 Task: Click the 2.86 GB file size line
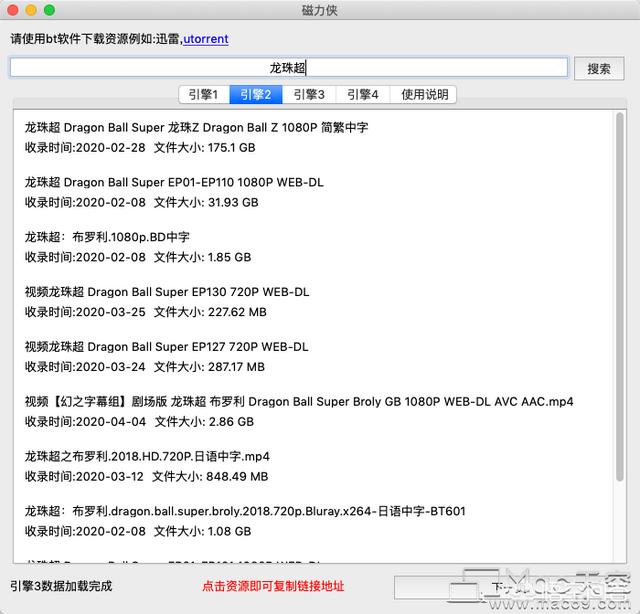click(x=139, y=422)
